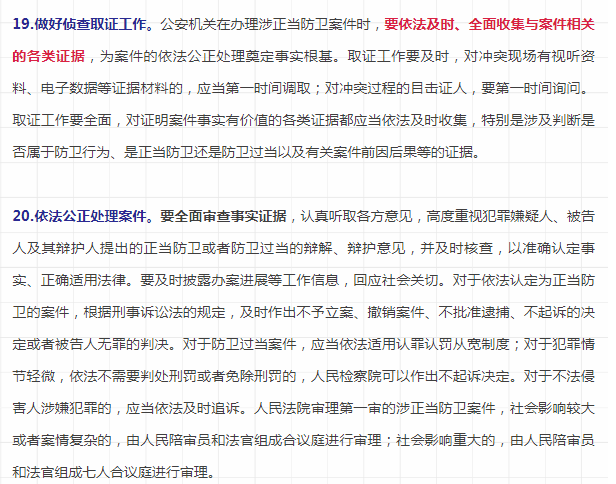Screen dimensions: 616x484
Task: Click the red phrase "的各类证据"
Action: click(x=48, y=56)
